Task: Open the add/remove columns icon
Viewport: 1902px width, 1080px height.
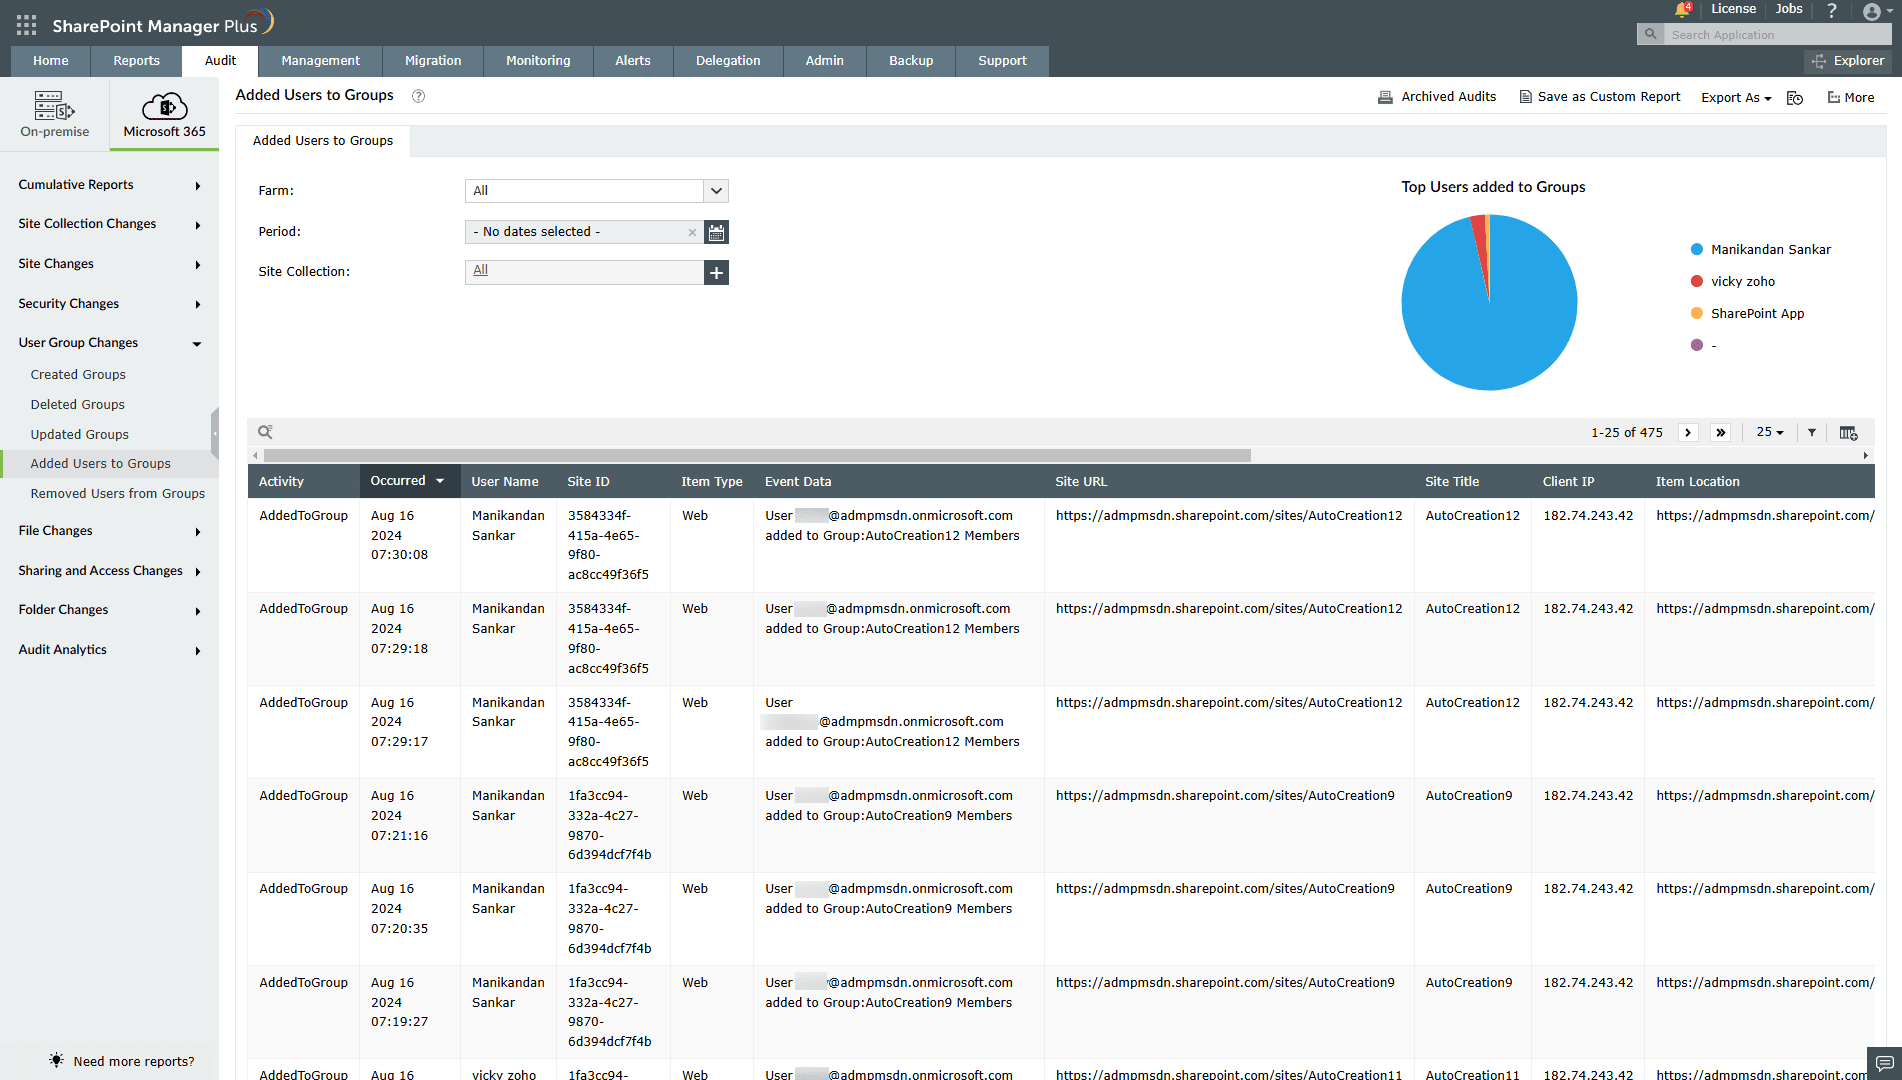Action: click(1848, 432)
